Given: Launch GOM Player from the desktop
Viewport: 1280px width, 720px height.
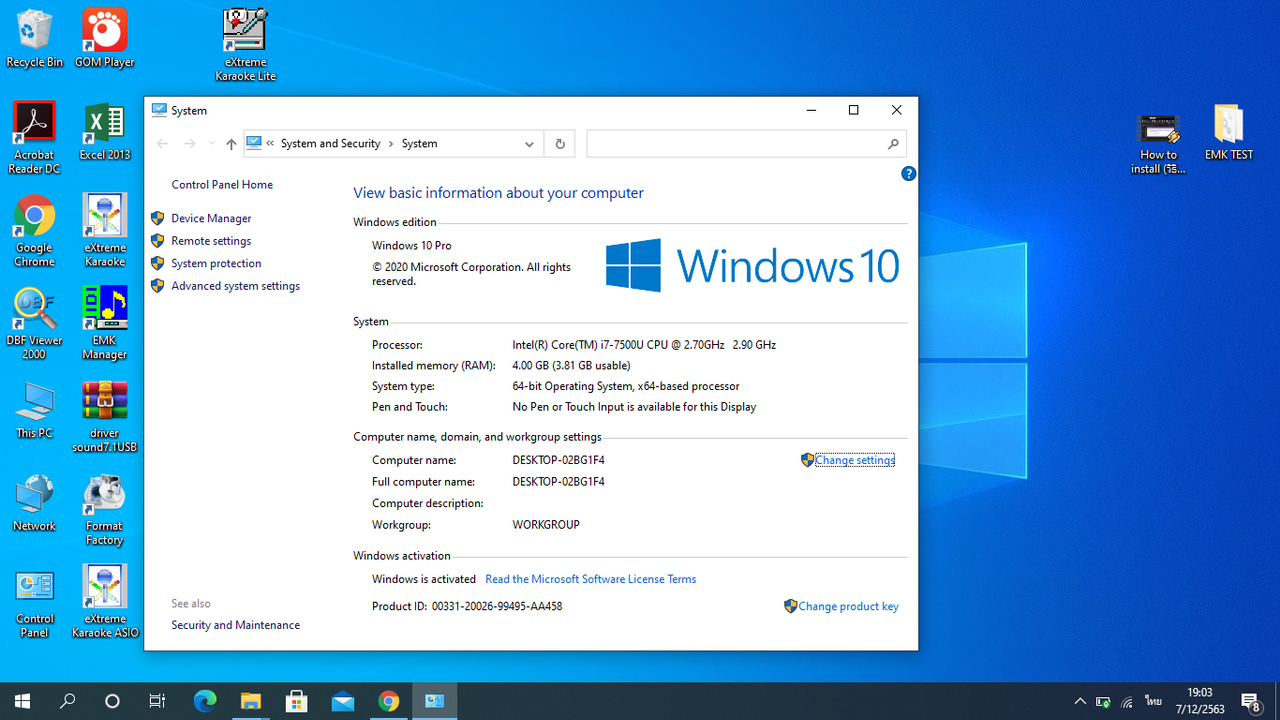Looking at the screenshot, I should [104, 39].
